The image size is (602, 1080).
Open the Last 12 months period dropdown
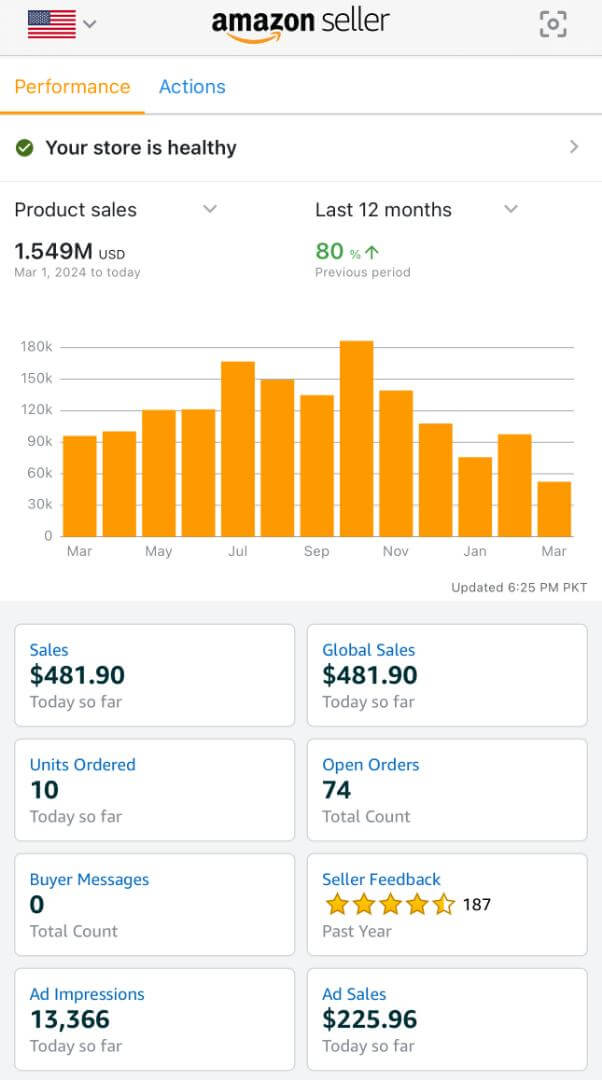(x=511, y=209)
